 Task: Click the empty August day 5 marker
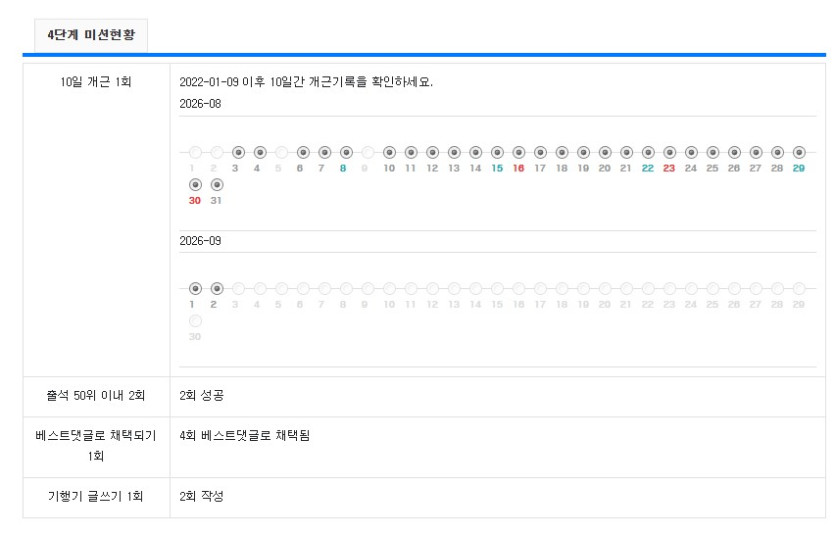[282, 153]
